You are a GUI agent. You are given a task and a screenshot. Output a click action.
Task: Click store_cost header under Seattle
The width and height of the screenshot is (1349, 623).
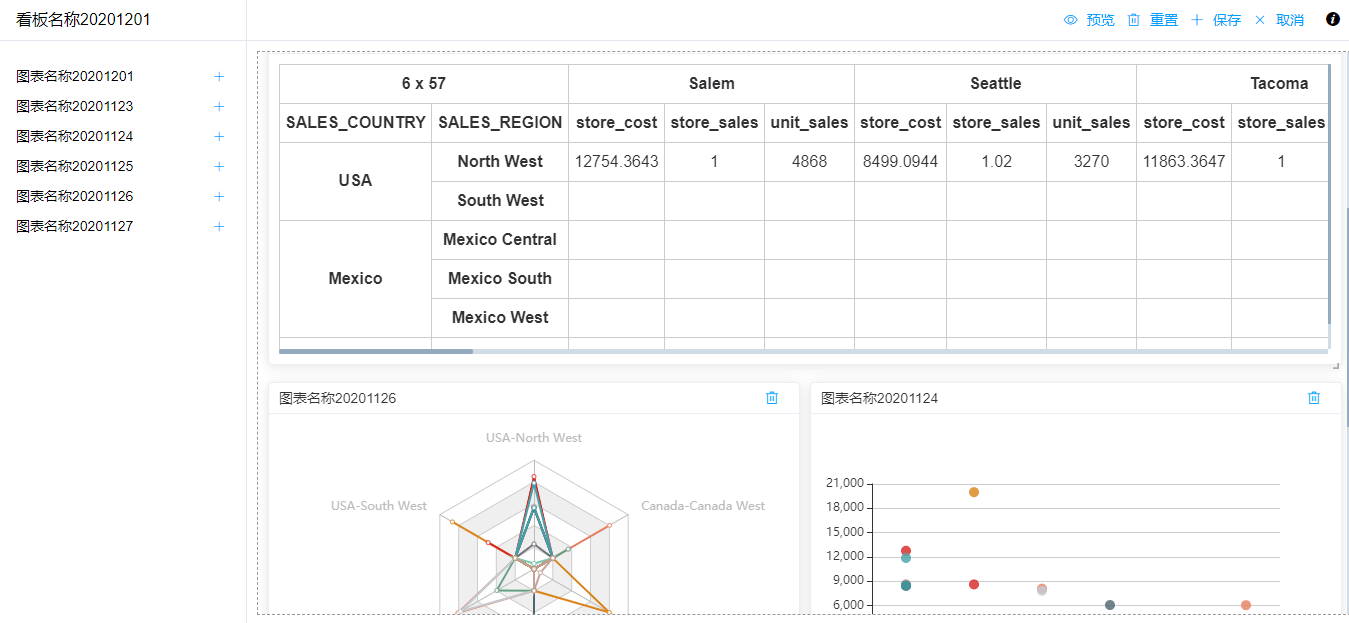pyautogui.click(x=901, y=123)
